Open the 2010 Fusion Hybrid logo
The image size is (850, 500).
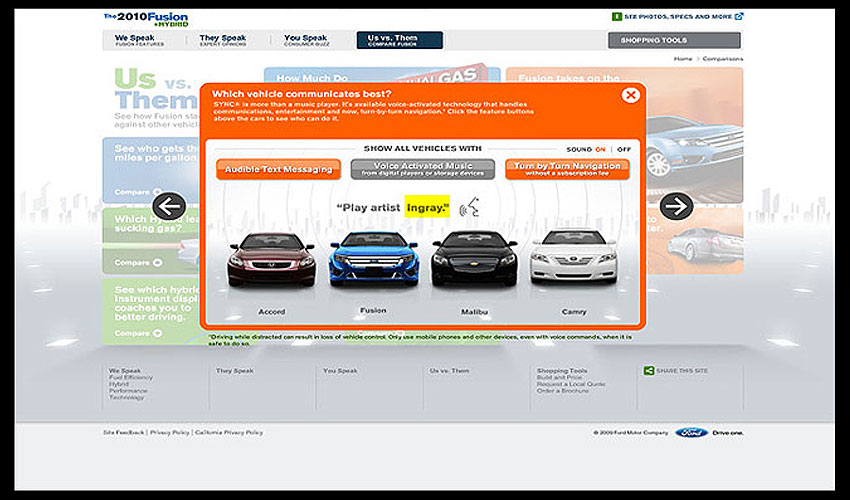pos(146,19)
